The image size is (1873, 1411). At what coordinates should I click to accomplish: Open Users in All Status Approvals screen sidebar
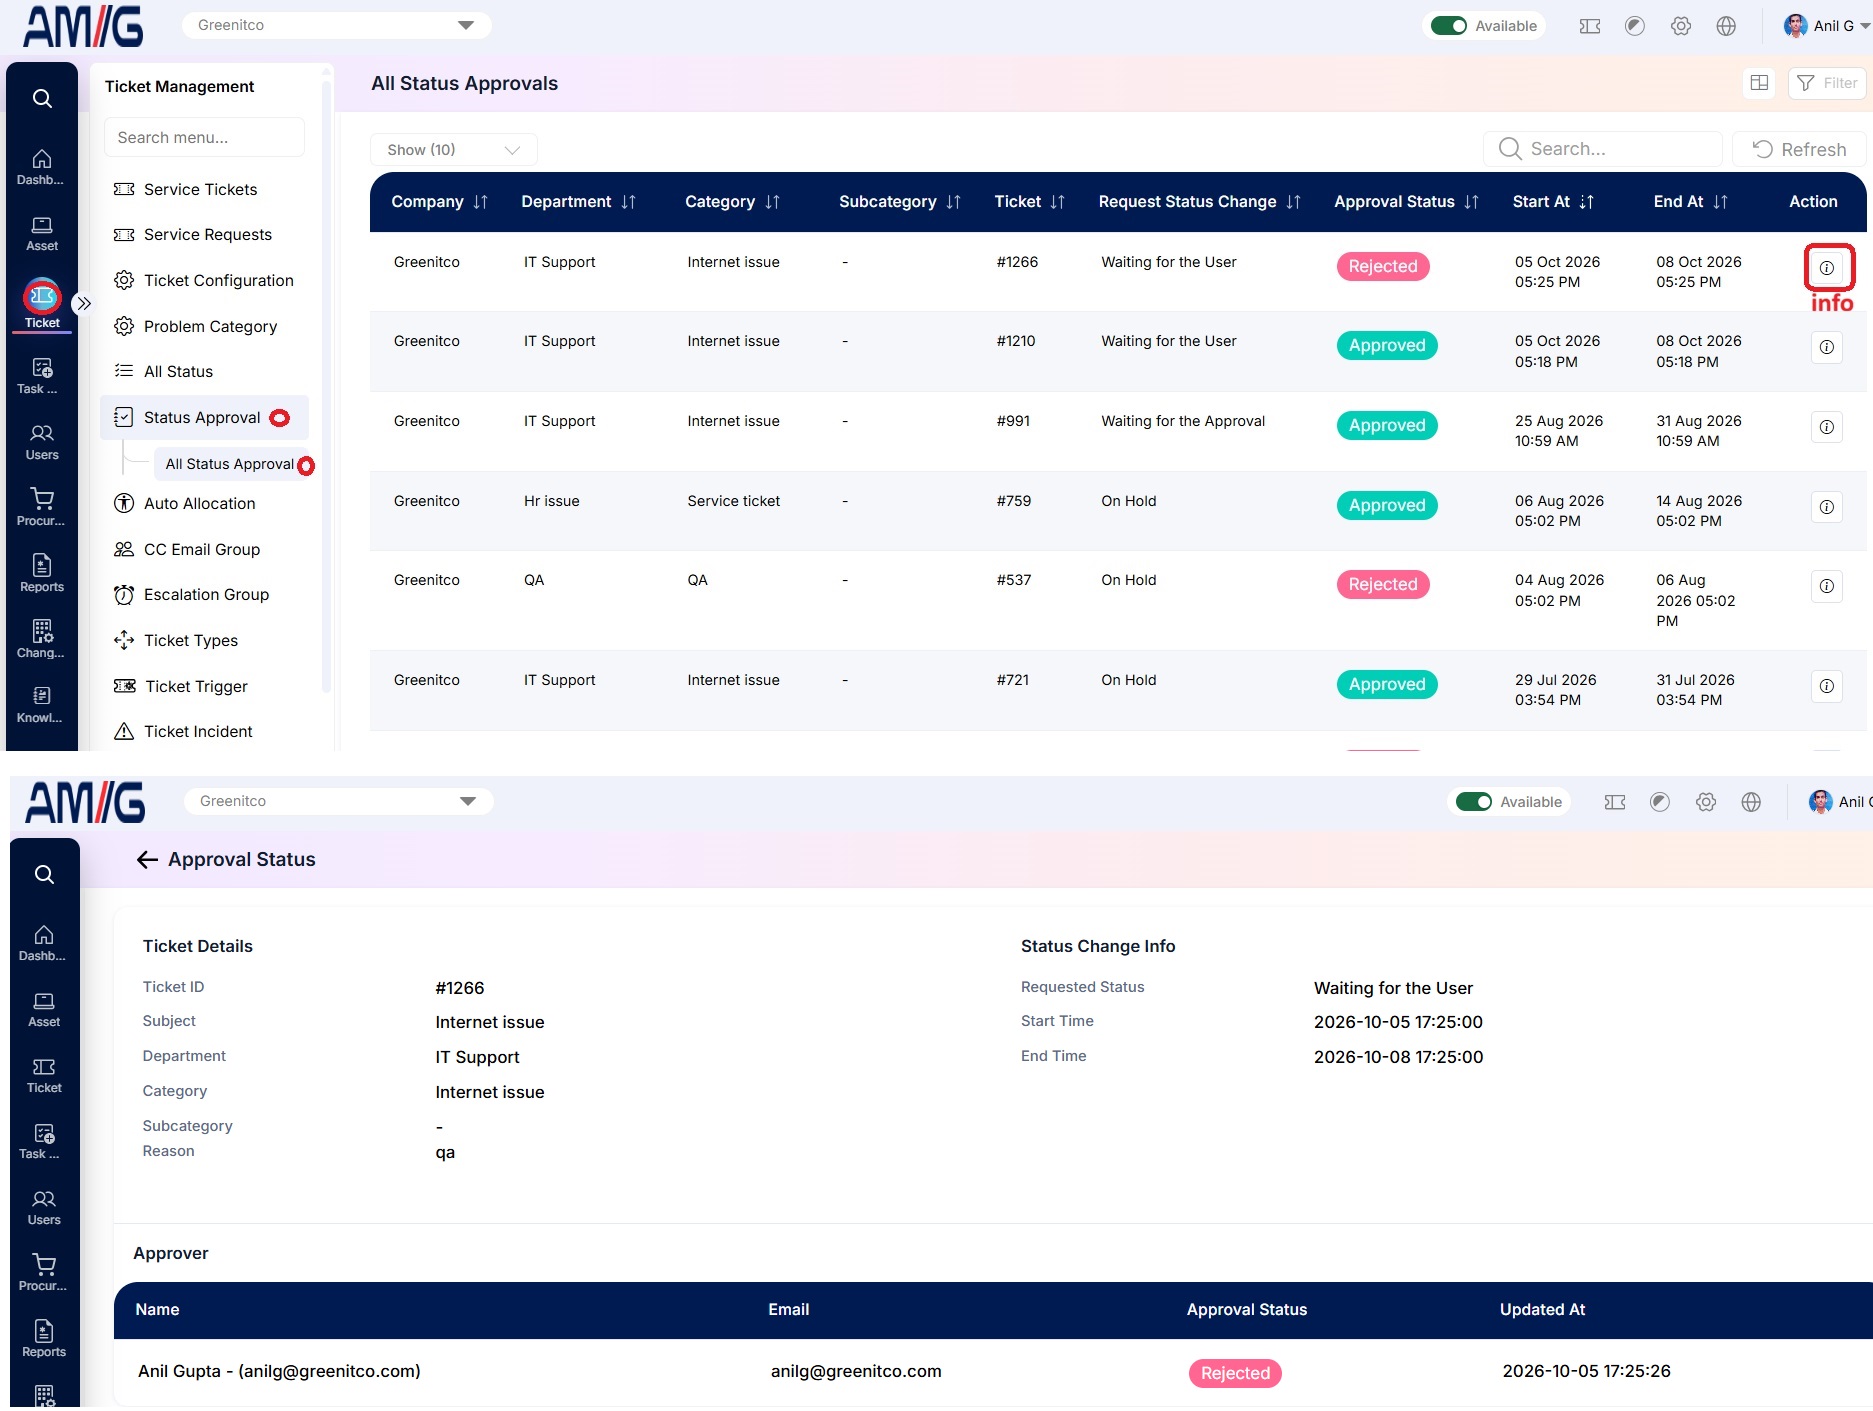point(41,442)
